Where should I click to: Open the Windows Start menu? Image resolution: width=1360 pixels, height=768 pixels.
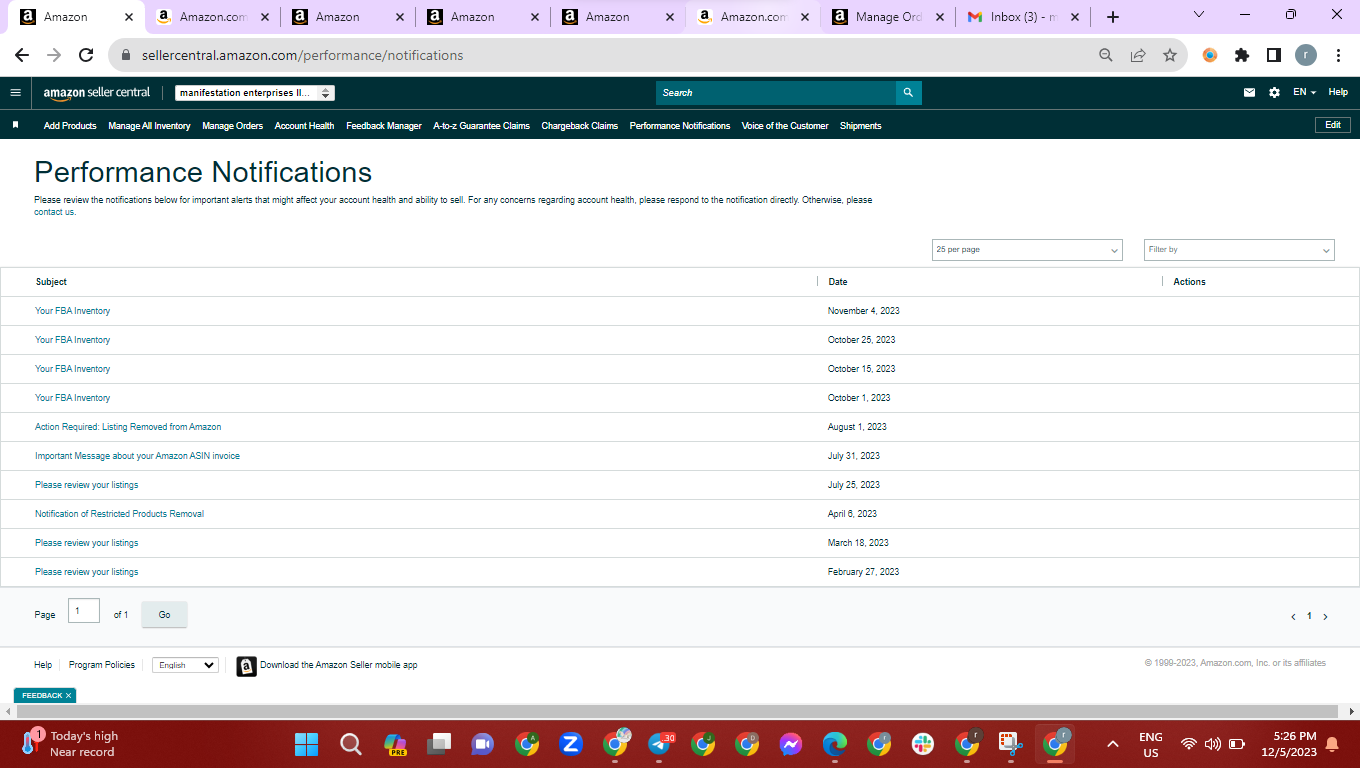pos(306,745)
